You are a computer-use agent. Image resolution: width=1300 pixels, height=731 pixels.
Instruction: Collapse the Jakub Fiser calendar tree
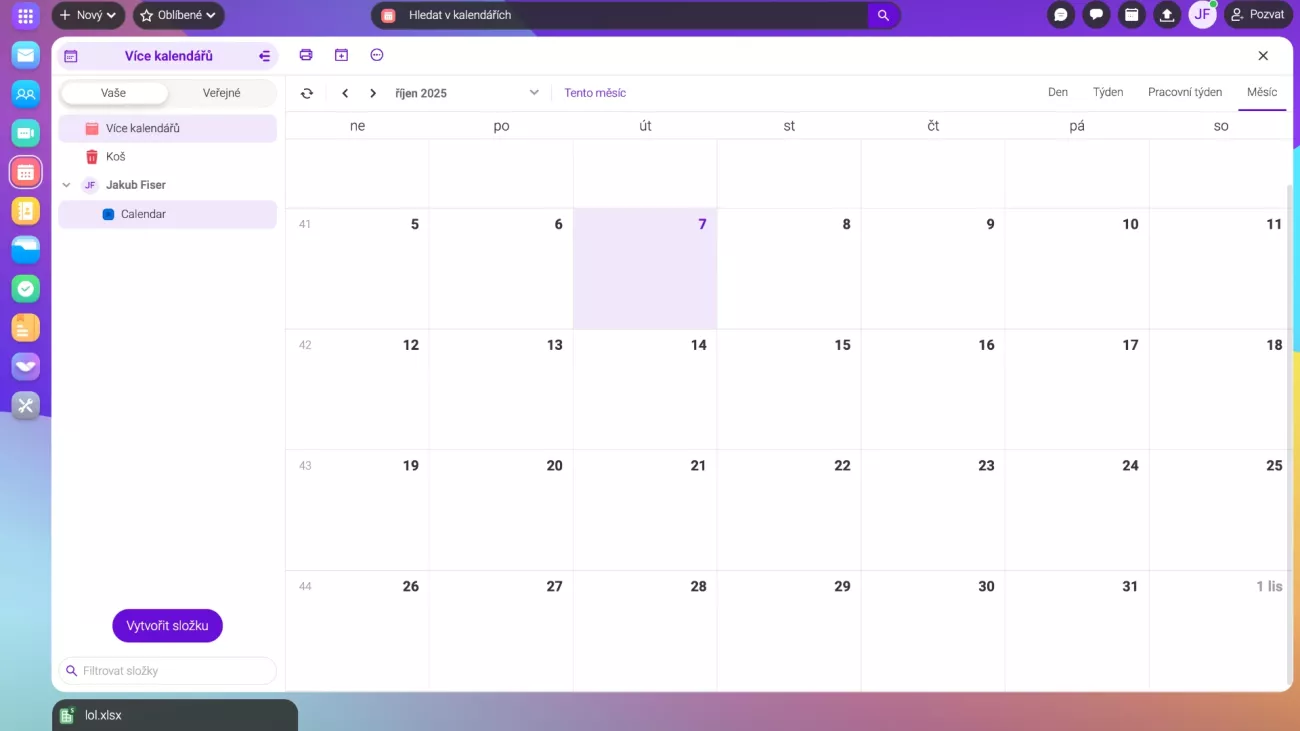point(67,185)
